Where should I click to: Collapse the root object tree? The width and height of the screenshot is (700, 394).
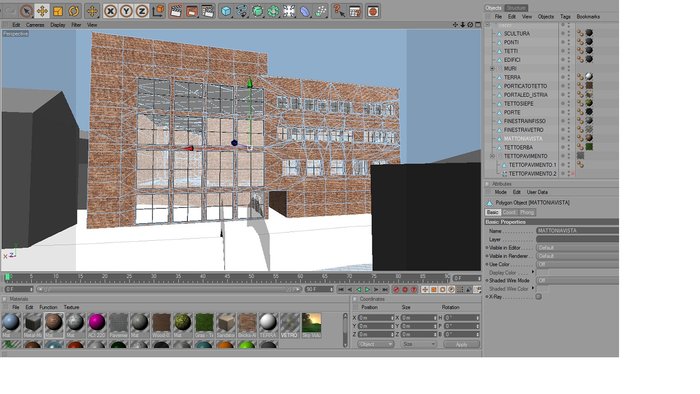coord(488,25)
